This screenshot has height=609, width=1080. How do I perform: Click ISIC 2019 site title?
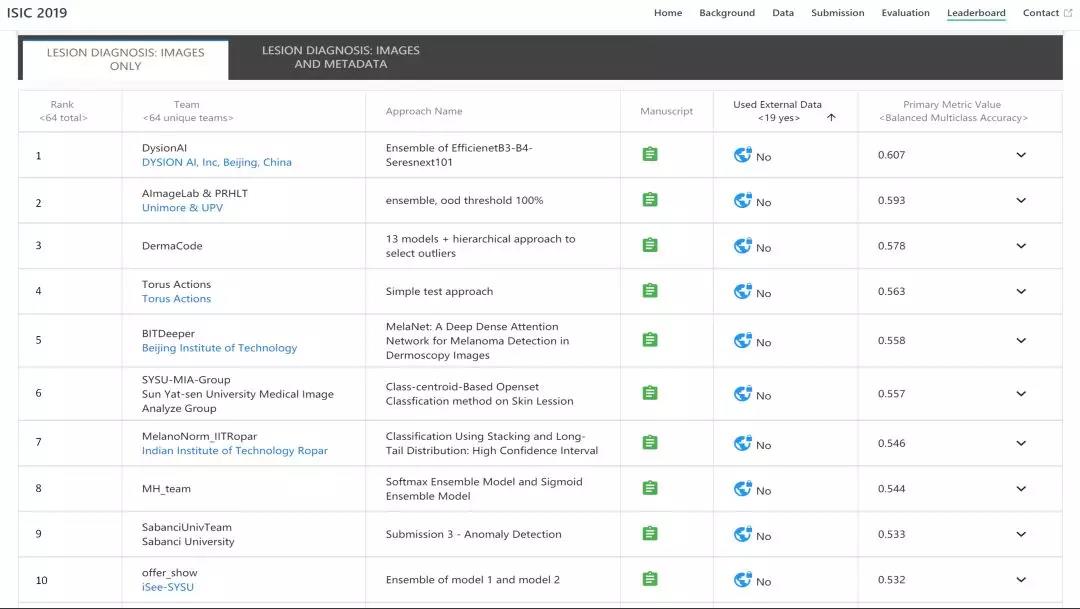[37, 13]
